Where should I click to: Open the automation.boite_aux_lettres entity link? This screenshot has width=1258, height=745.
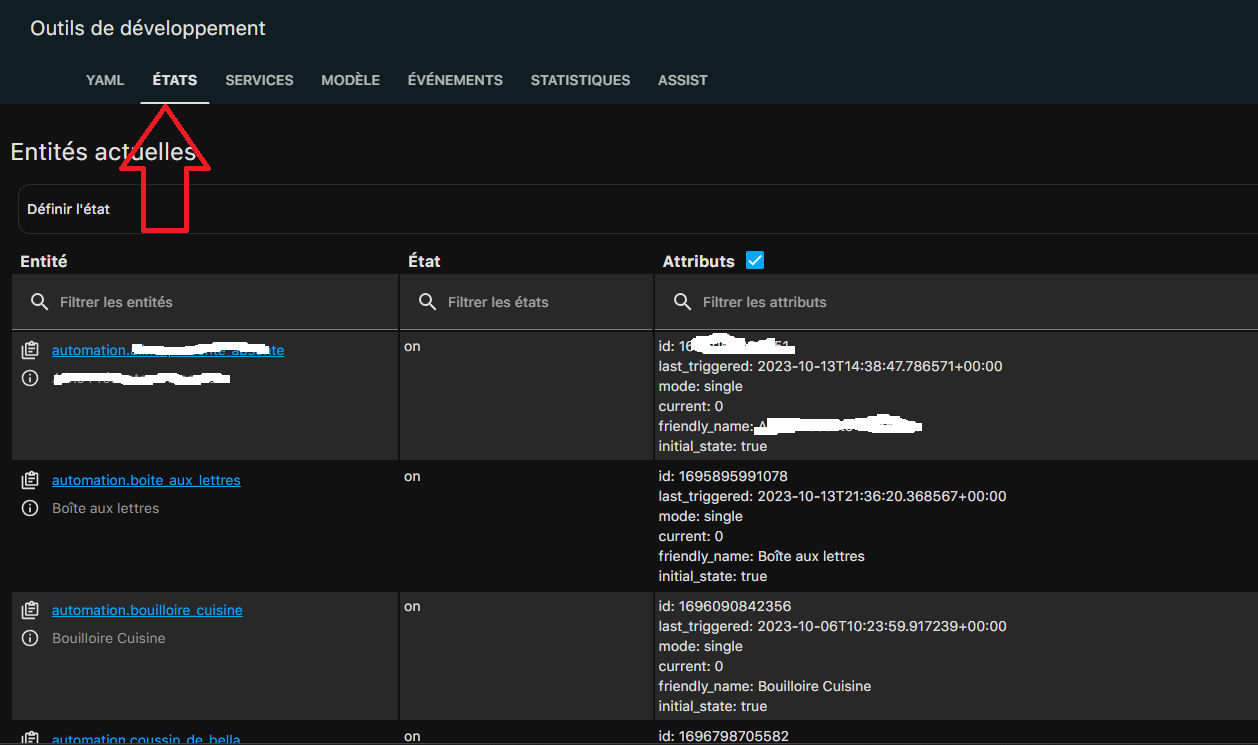point(146,481)
